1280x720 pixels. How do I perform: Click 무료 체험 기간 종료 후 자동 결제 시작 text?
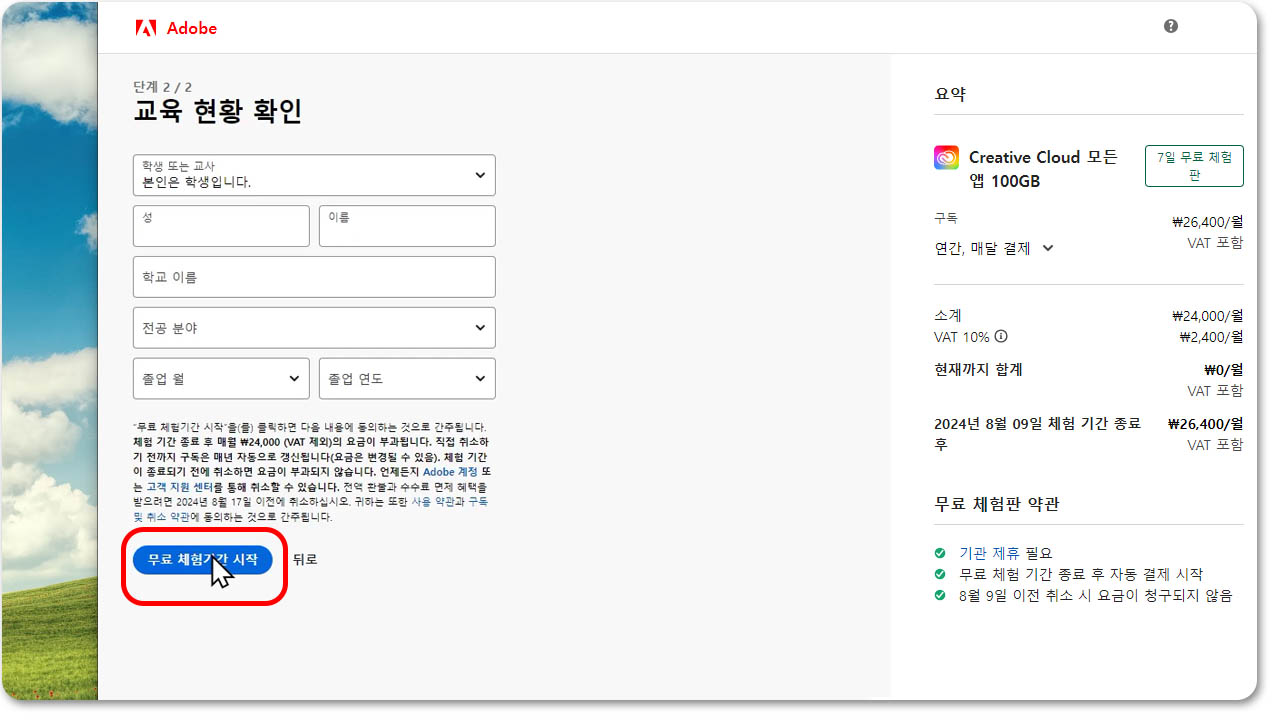coord(1081,574)
